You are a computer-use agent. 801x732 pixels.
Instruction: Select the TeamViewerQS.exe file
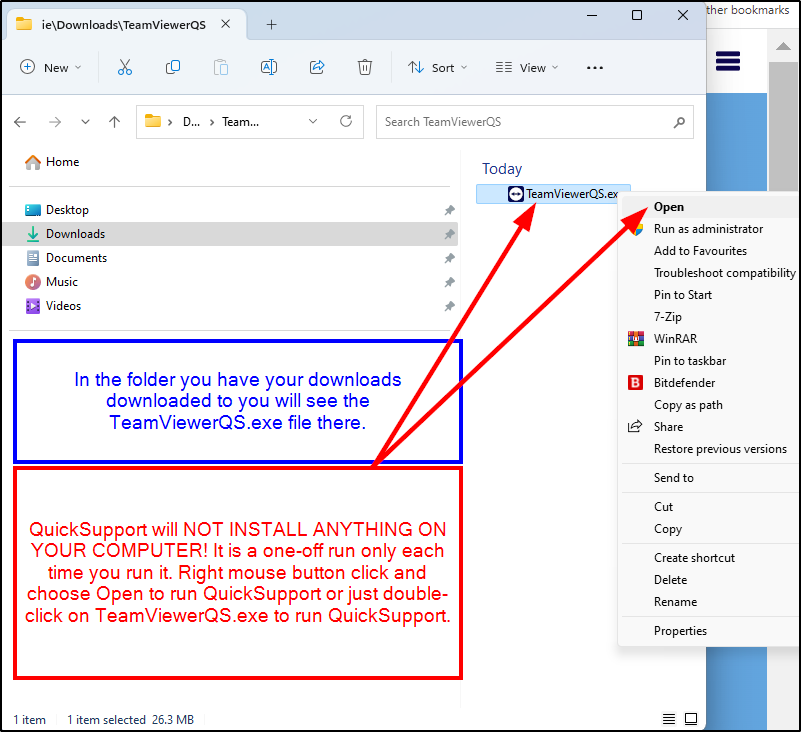pos(553,194)
